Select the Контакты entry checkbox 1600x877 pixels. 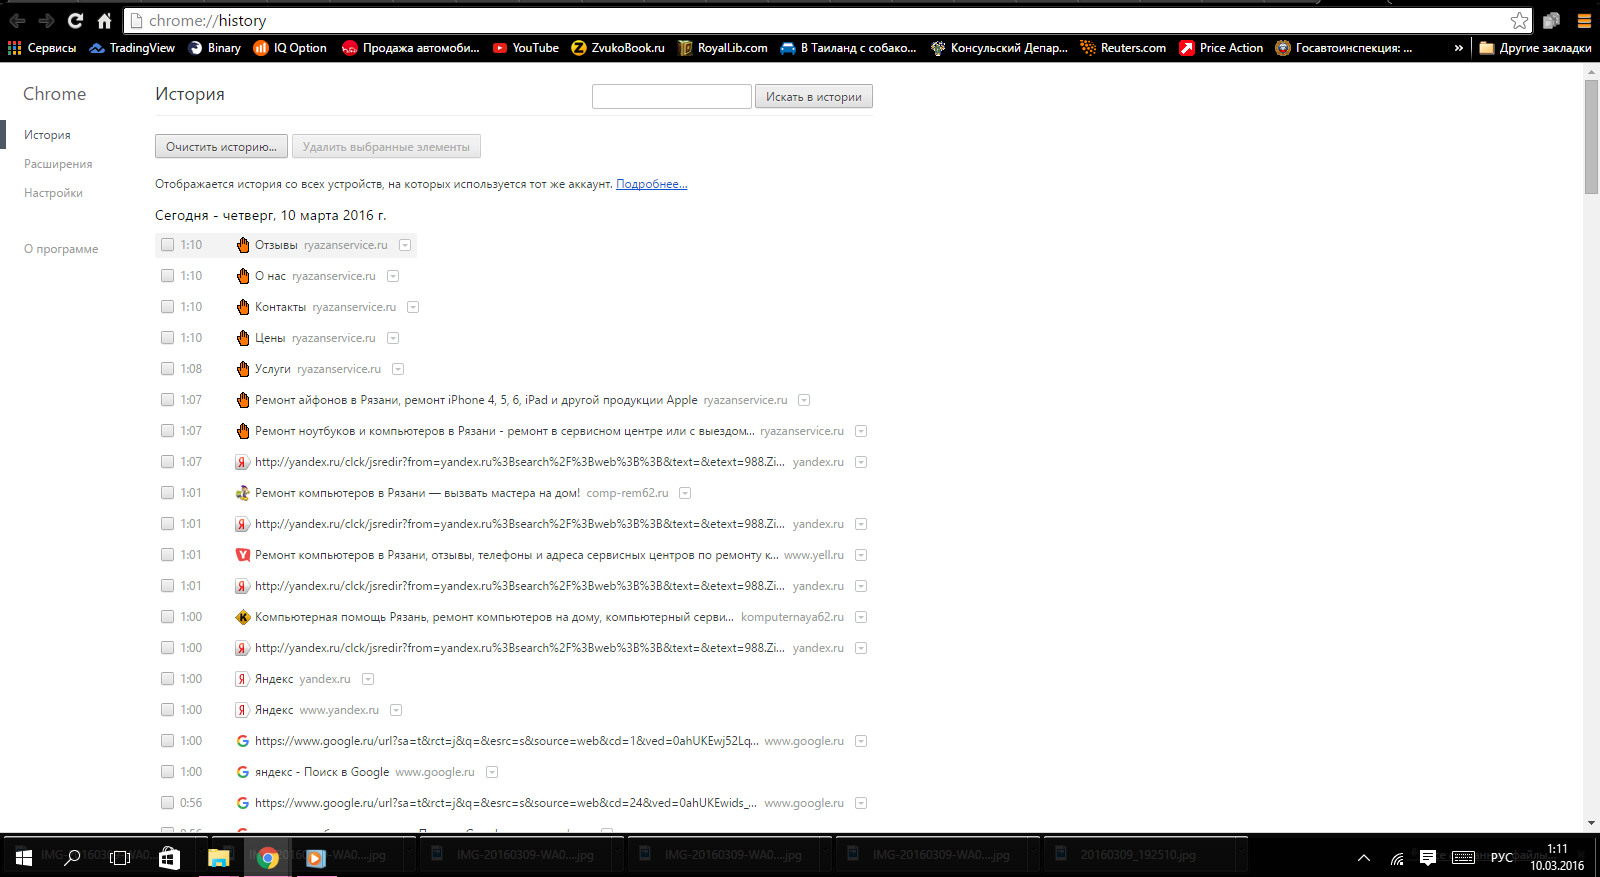coord(168,307)
